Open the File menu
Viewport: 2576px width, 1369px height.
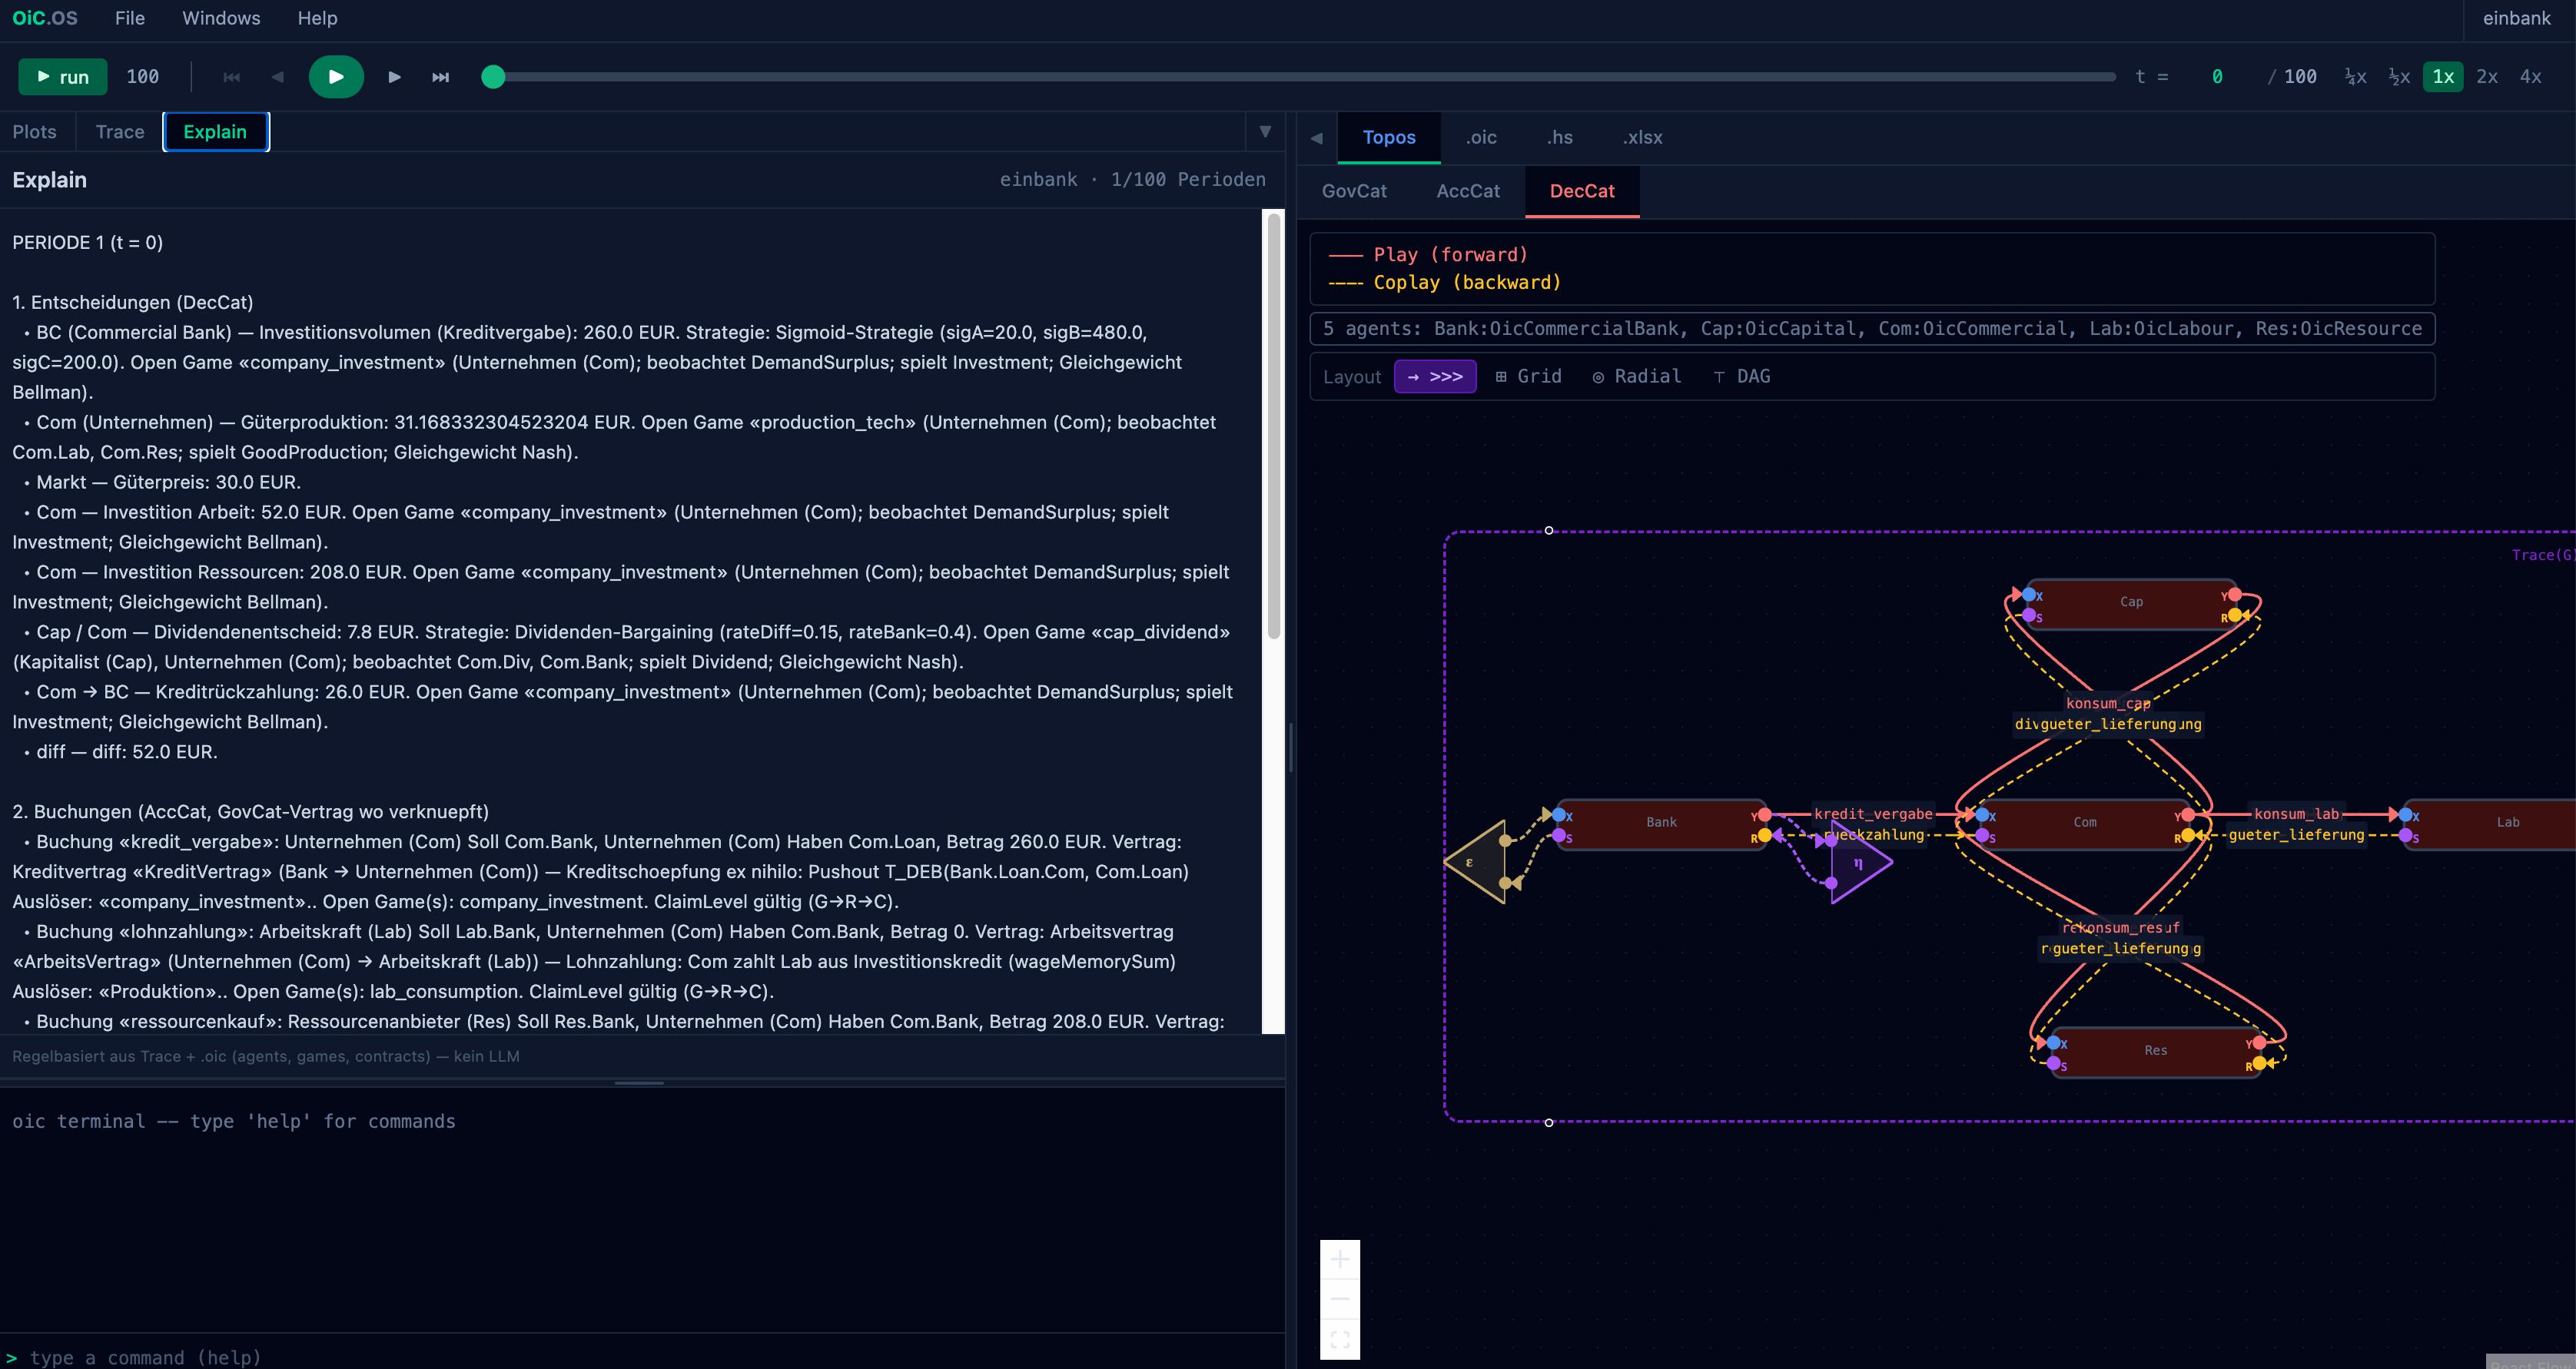click(130, 18)
